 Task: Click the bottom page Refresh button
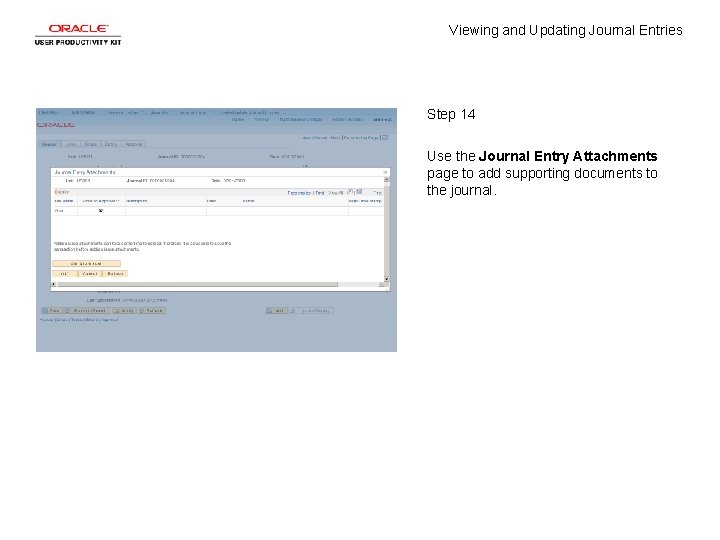pos(152,311)
